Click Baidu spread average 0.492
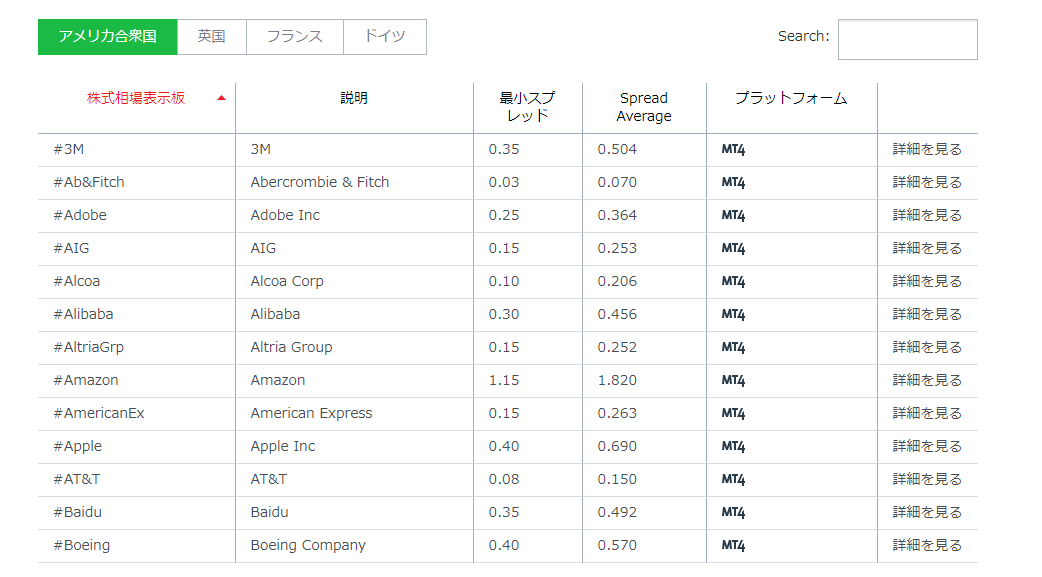The width and height of the screenshot is (1042, 577). tap(617, 513)
